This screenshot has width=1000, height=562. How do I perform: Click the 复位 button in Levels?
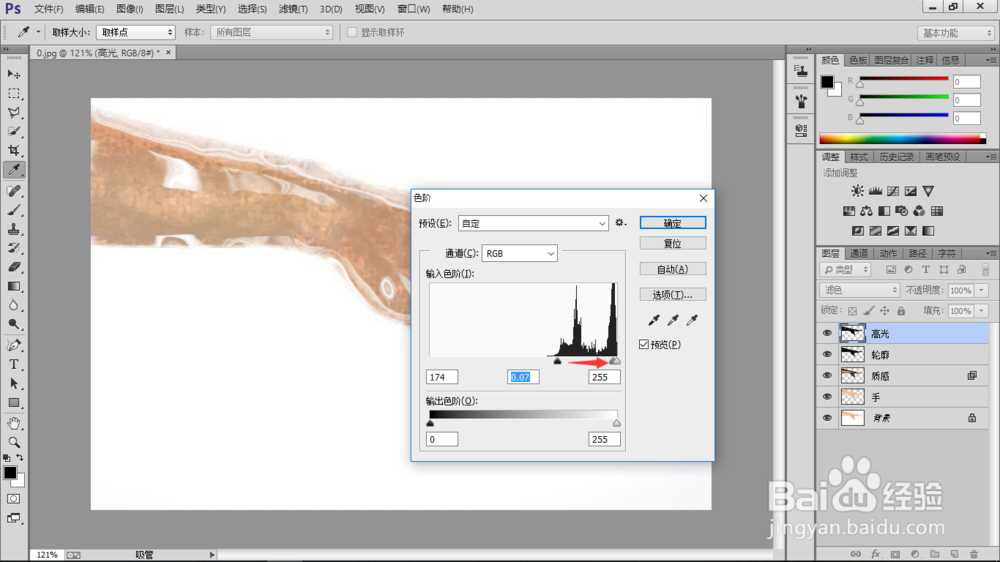(x=673, y=243)
